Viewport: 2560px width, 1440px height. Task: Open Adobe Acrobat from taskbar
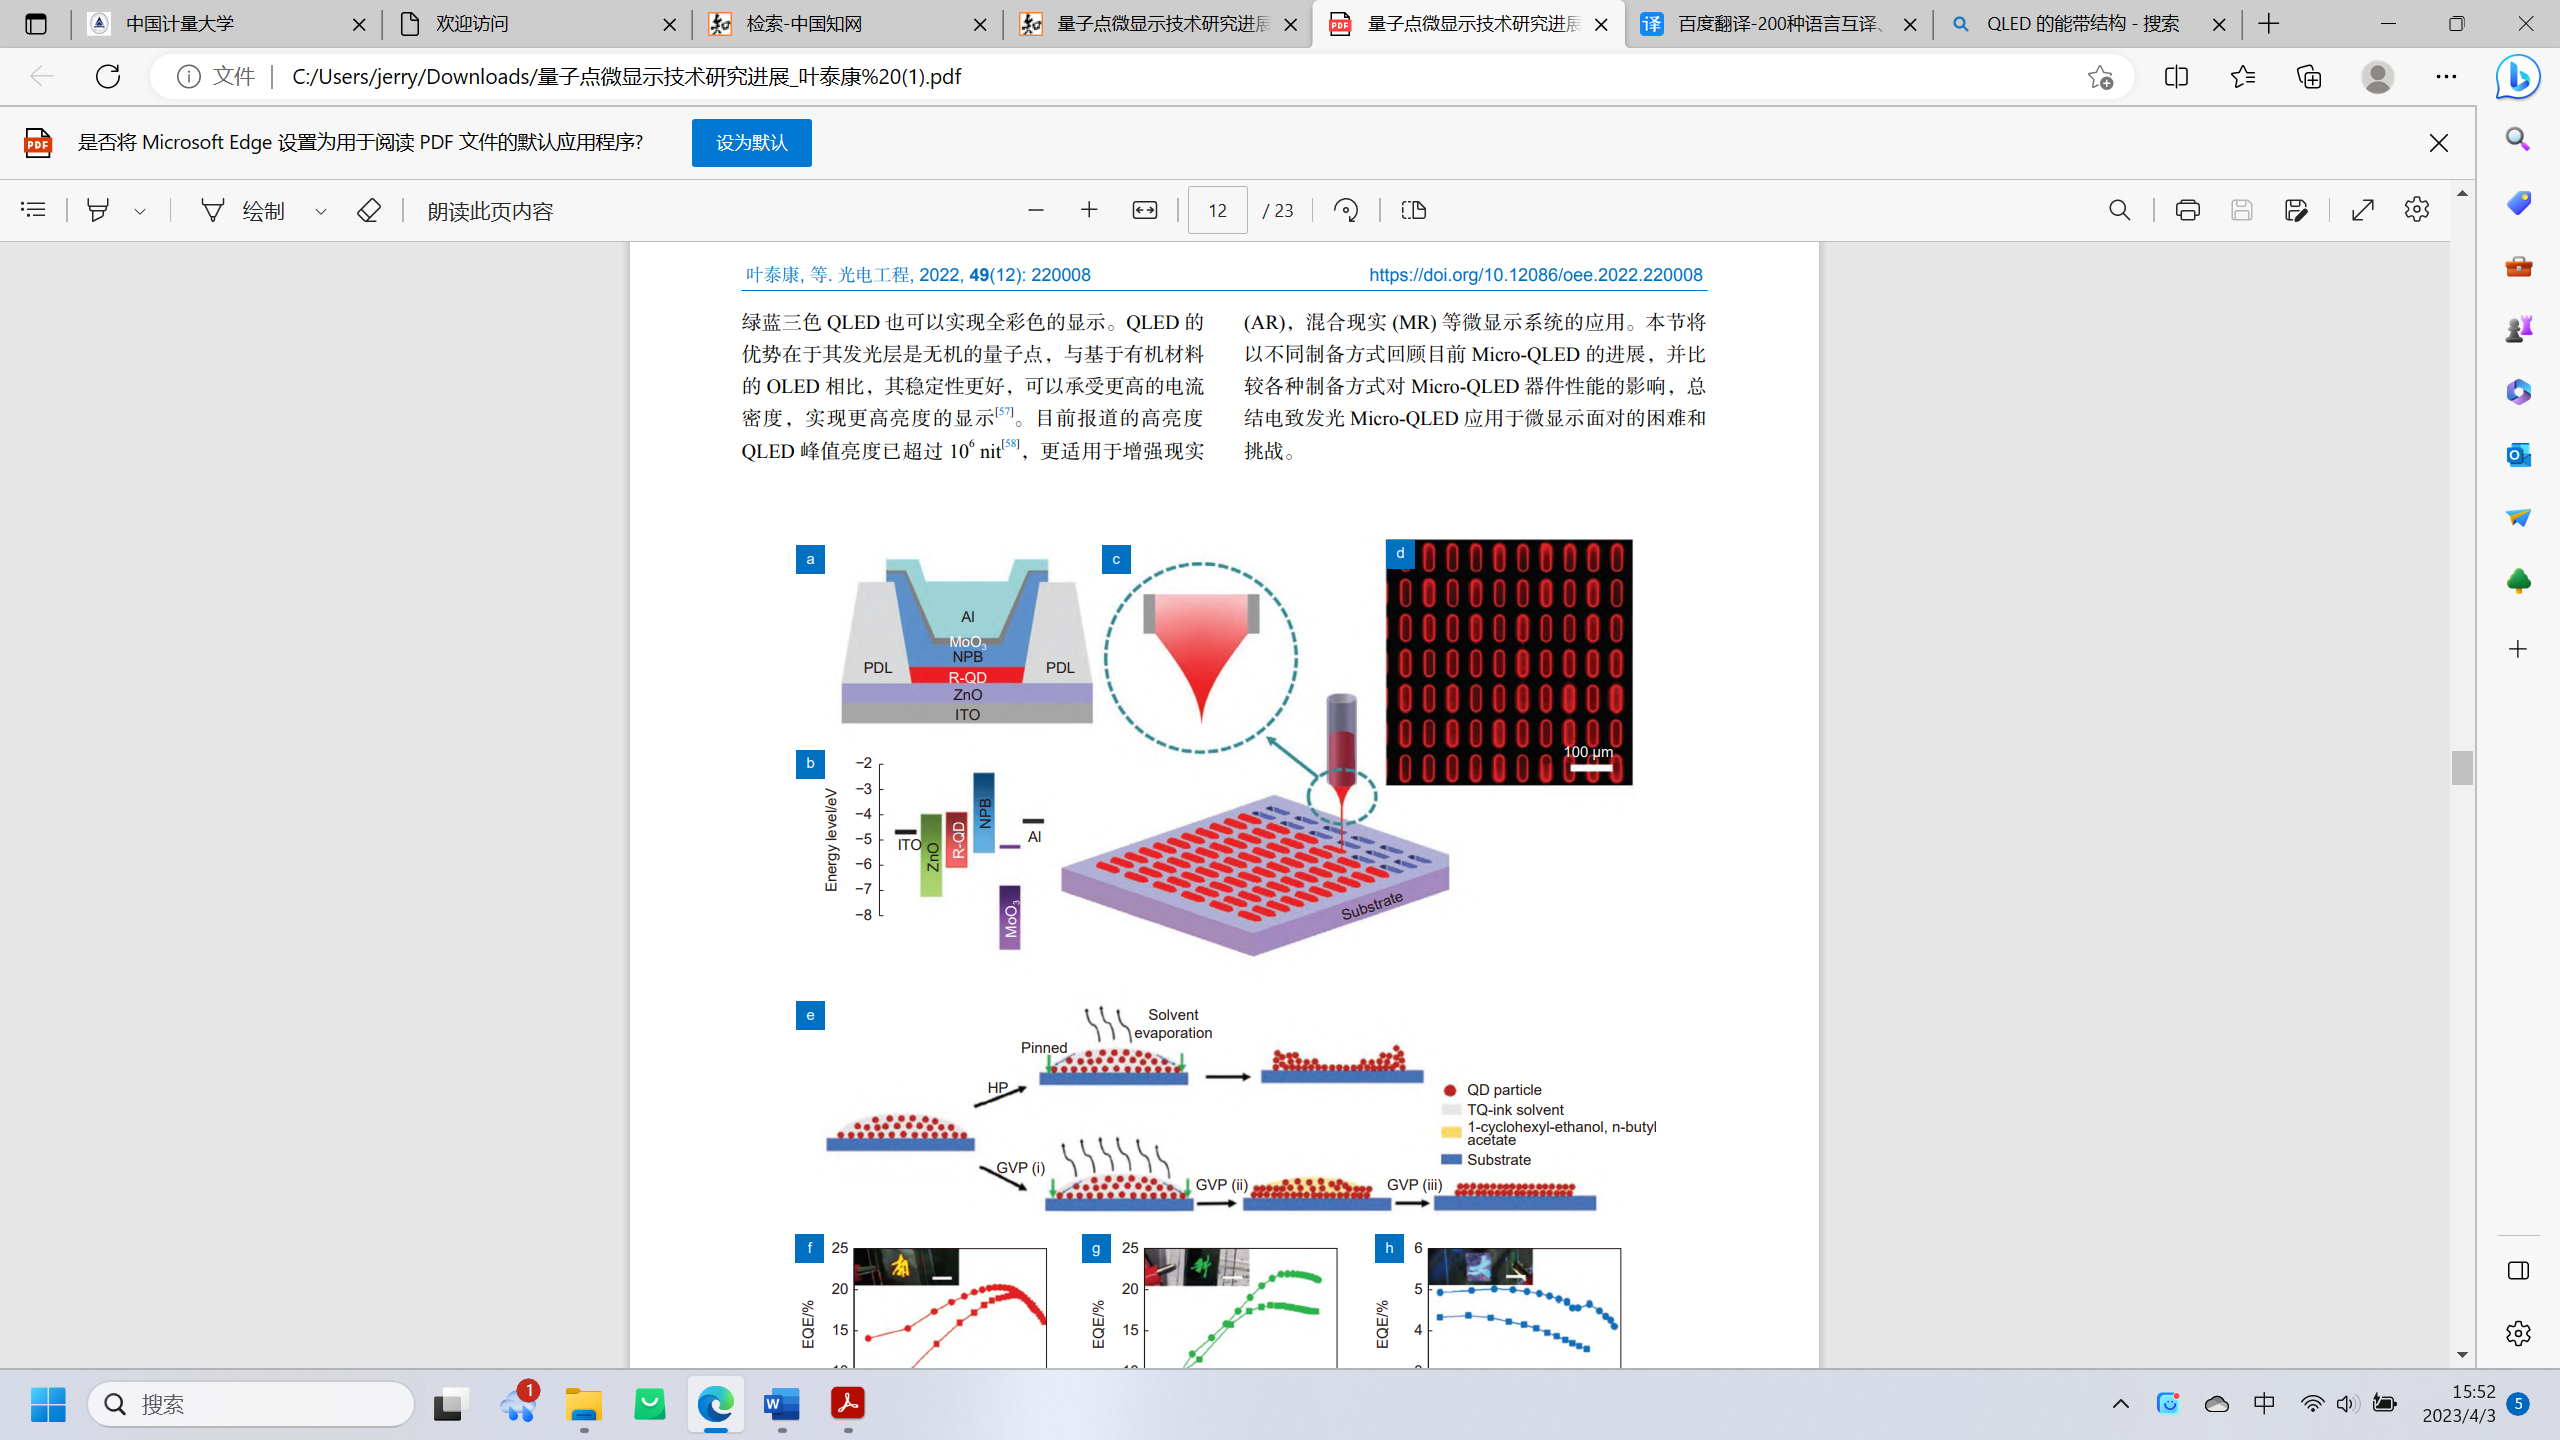(848, 1405)
